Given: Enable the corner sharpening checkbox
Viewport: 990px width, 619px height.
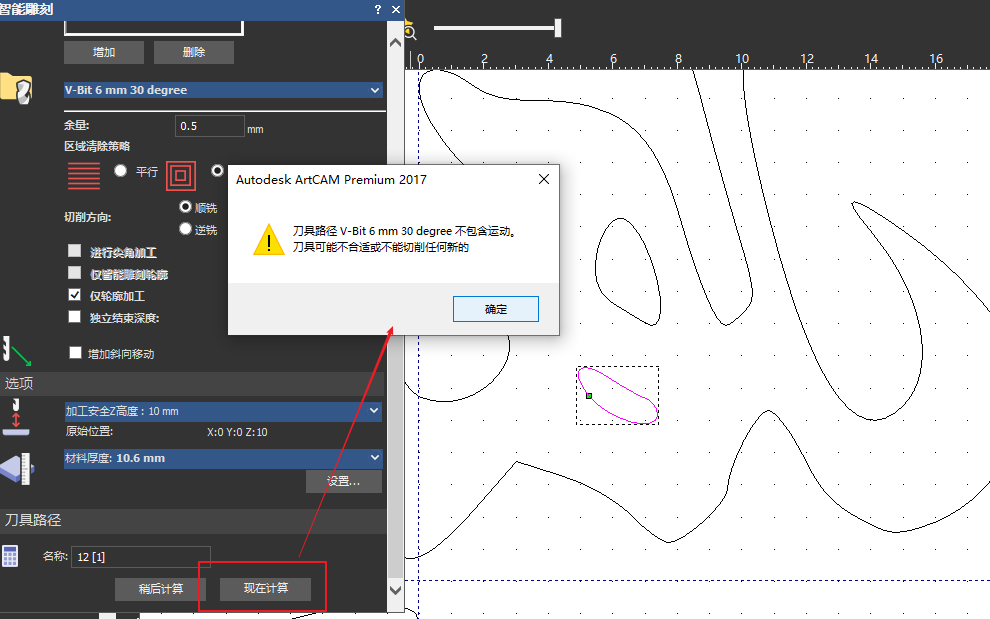Looking at the screenshot, I should coord(75,251).
